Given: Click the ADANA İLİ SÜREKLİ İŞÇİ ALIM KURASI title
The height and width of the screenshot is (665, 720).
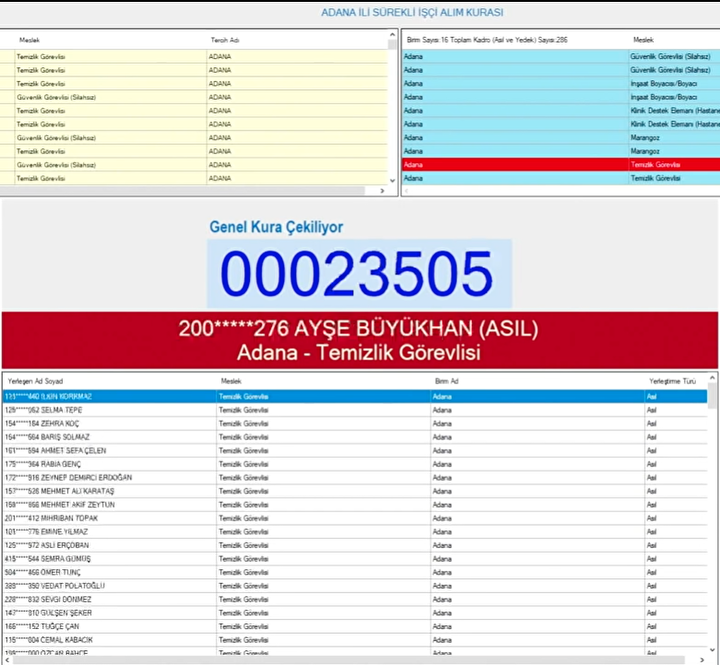Looking at the screenshot, I should (412, 12).
